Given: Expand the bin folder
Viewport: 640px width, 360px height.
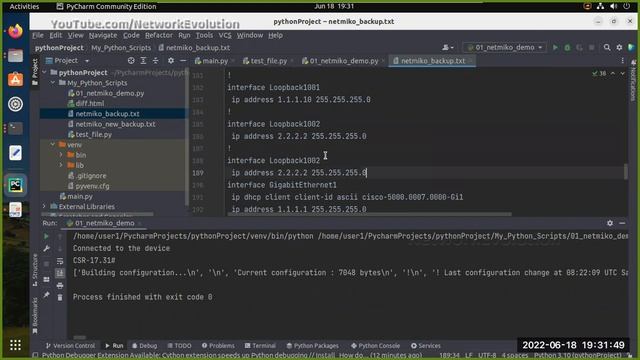Looking at the screenshot, I should [61, 155].
